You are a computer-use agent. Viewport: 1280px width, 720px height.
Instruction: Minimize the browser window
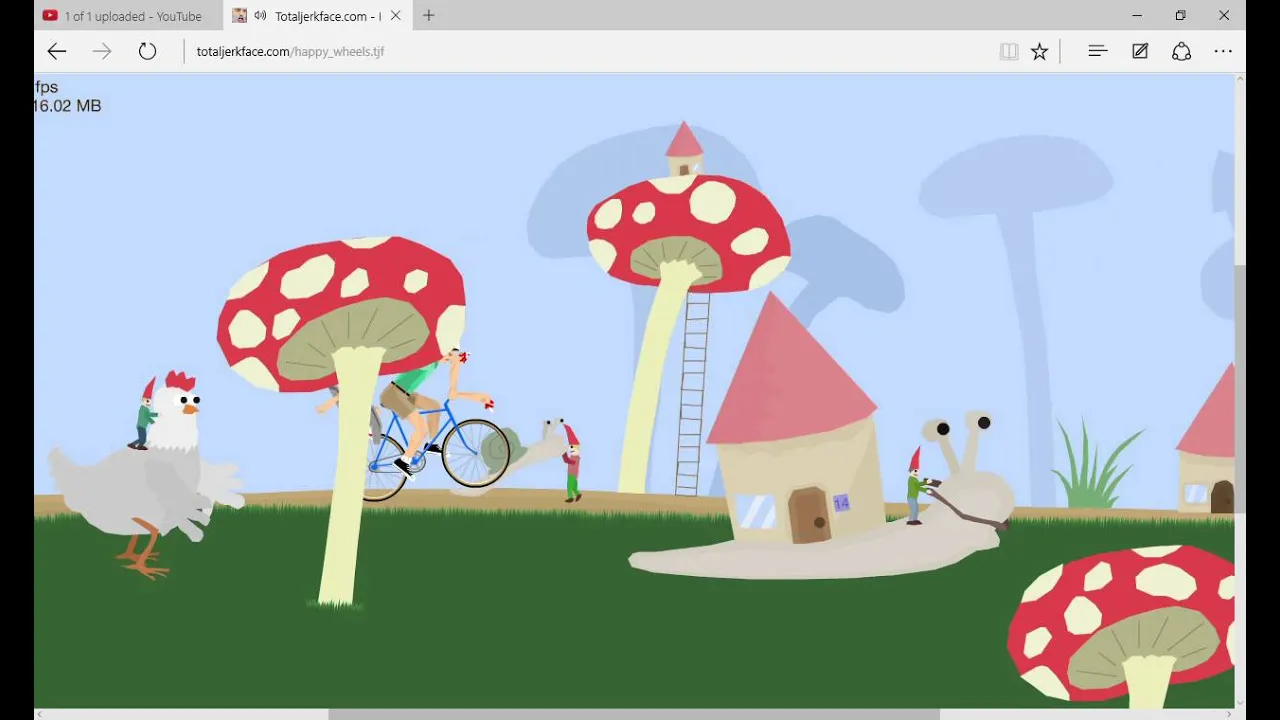pyautogui.click(x=1137, y=16)
